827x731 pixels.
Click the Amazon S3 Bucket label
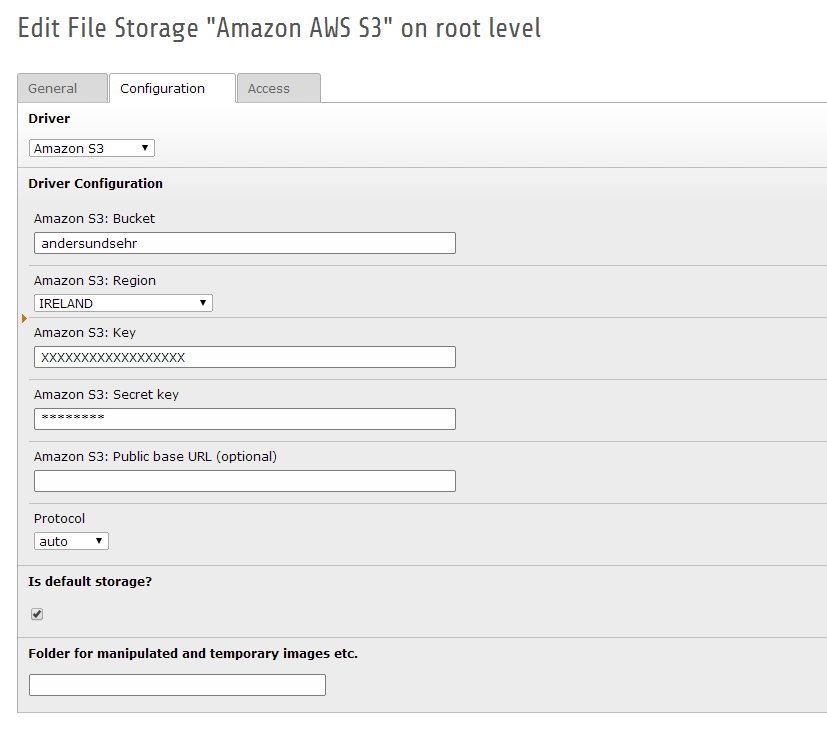point(94,218)
